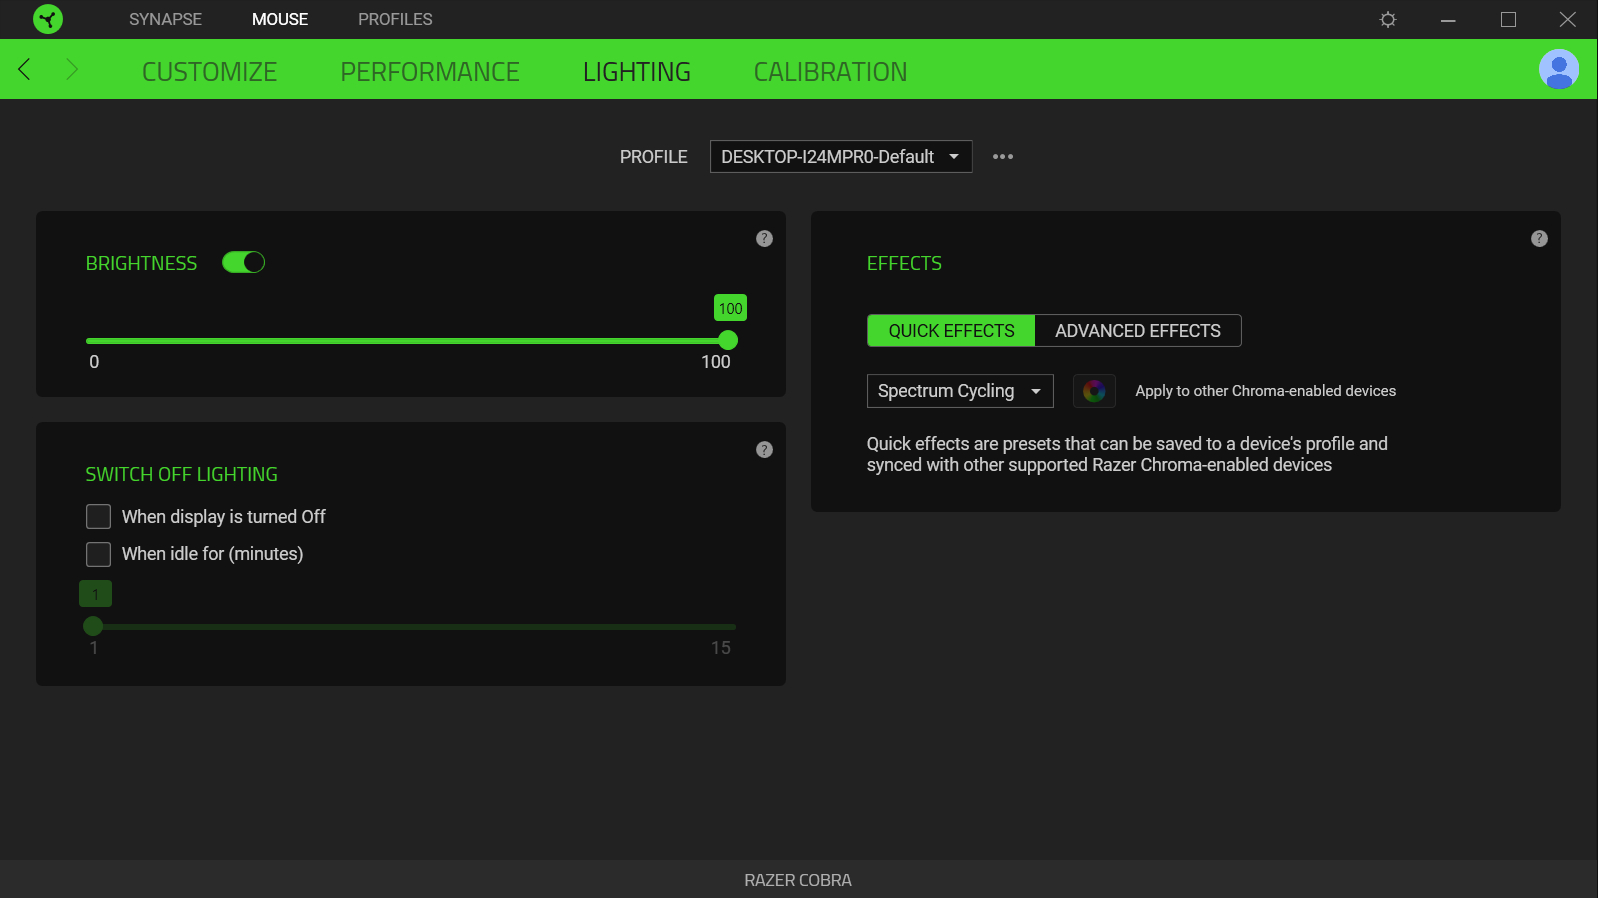Click the idle minutes slider handle
The width and height of the screenshot is (1598, 898).
[93, 626]
